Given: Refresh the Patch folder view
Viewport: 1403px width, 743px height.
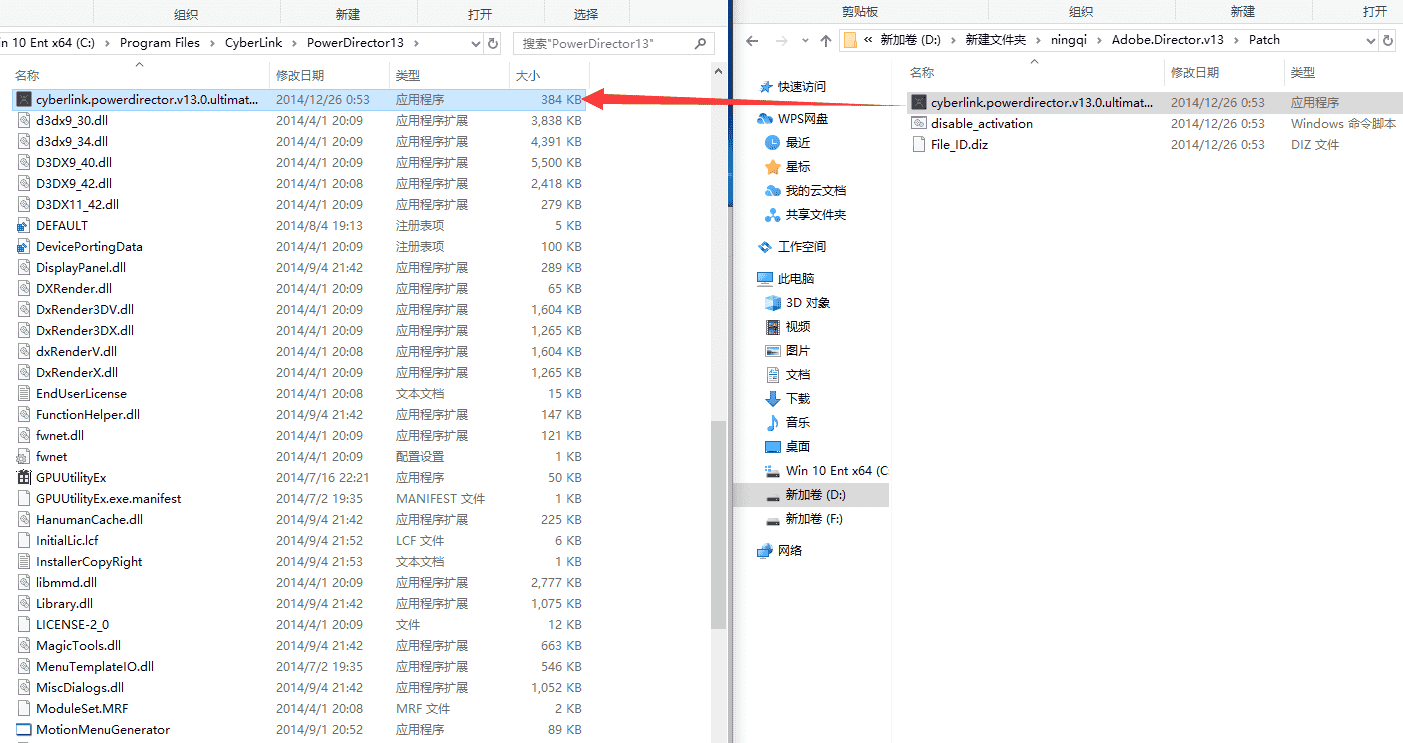Looking at the screenshot, I should point(1390,41).
